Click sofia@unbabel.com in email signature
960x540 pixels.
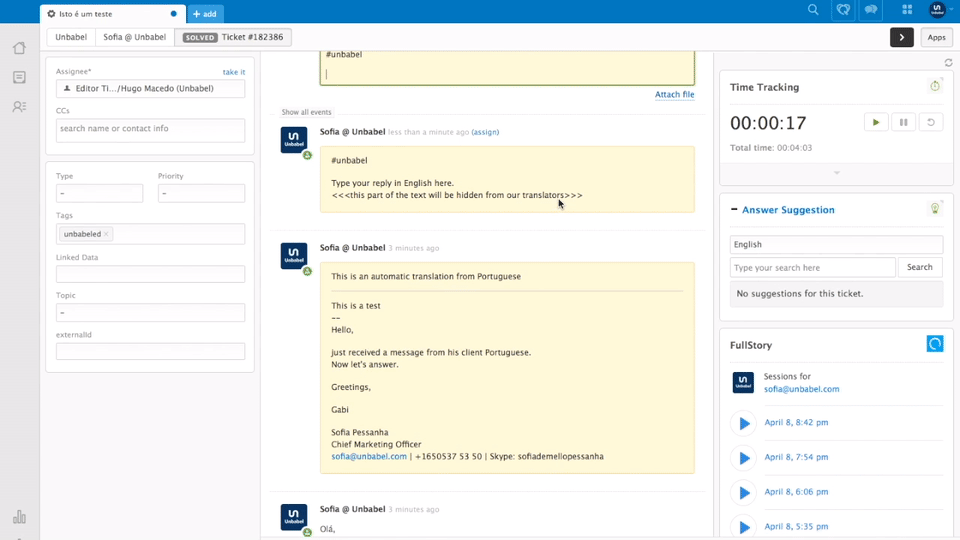click(x=369, y=457)
